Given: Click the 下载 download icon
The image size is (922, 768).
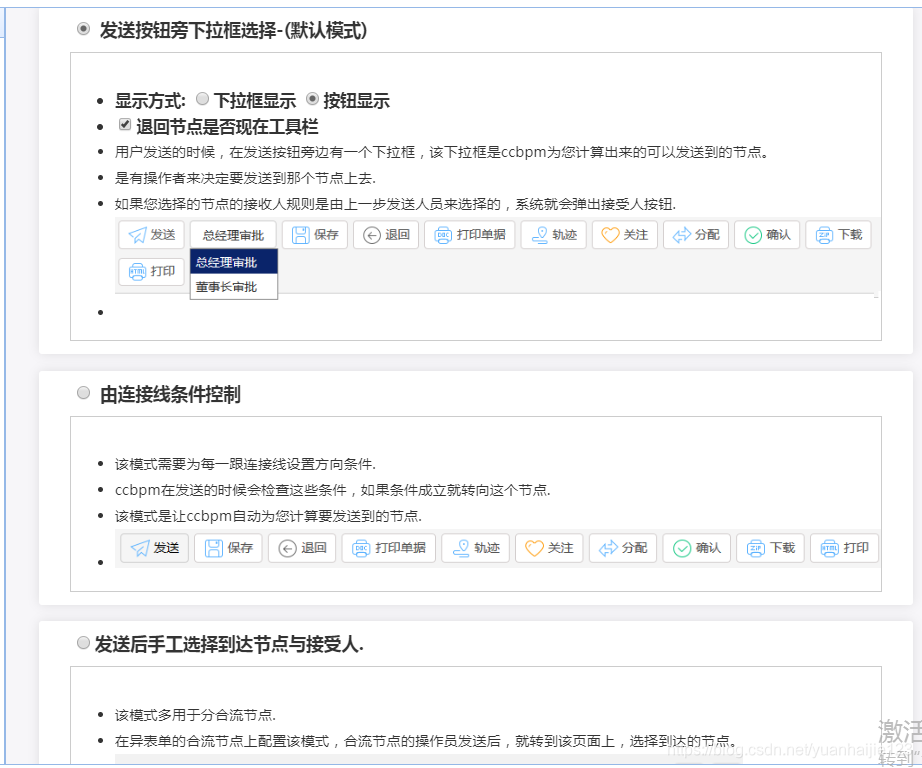Looking at the screenshot, I should click(822, 234).
